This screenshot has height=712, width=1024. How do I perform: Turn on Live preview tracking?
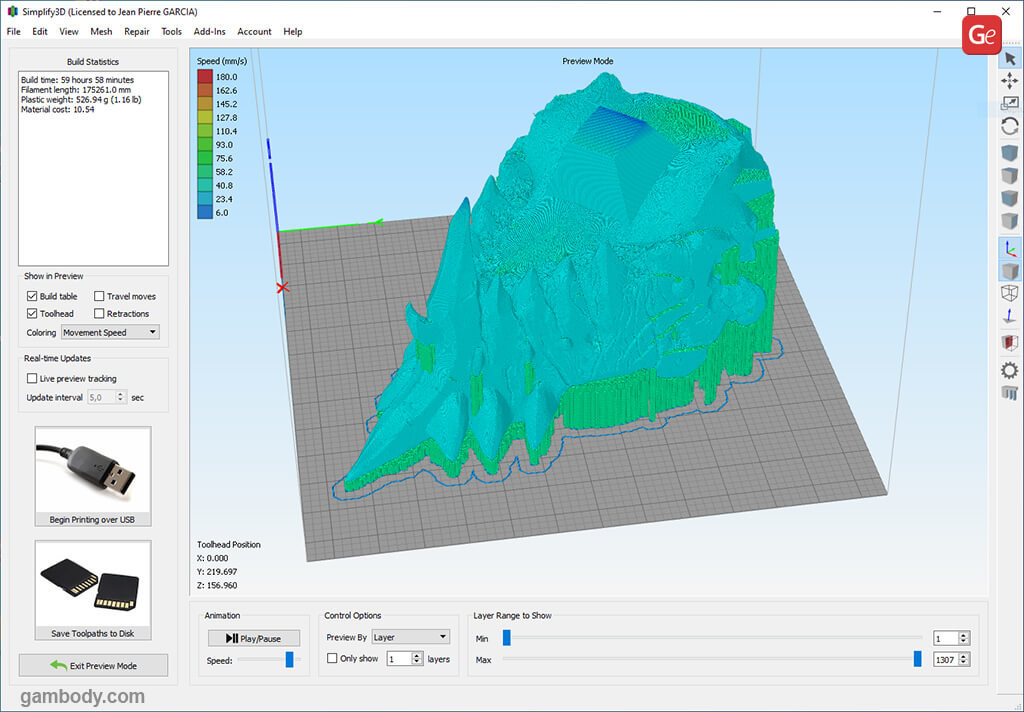[32, 379]
